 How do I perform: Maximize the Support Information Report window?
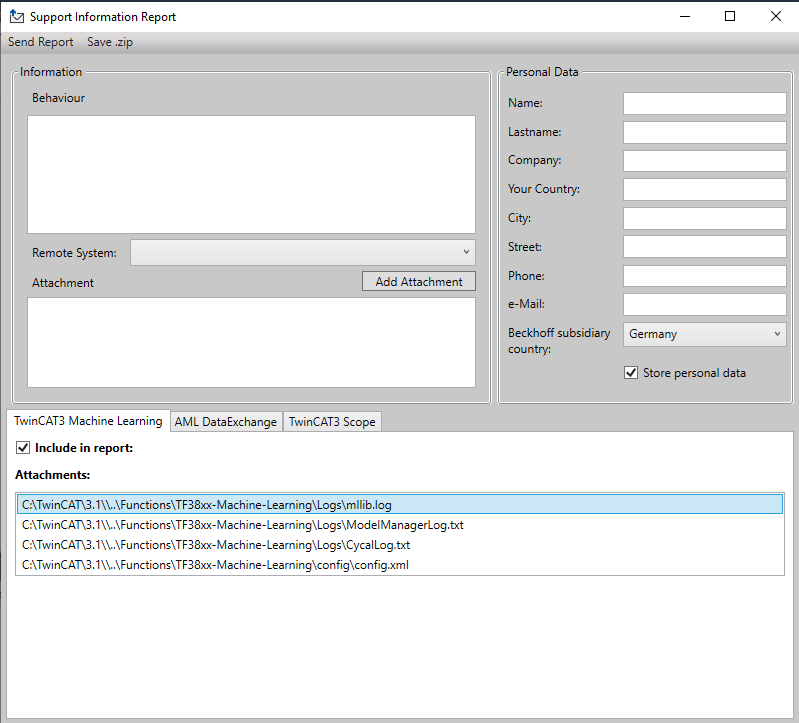(x=730, y=17)
